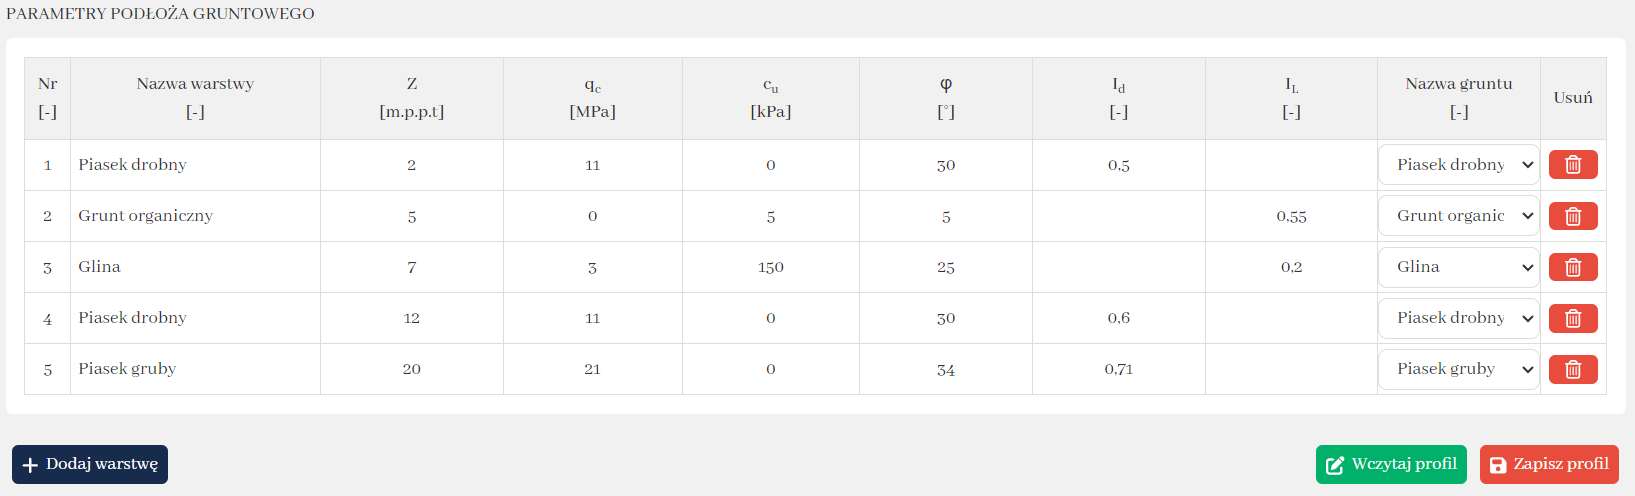Expand Grunt organiczny soil name dropdown
The height and width of the screenshot is (496, 1635).
tap(1458, 216)
